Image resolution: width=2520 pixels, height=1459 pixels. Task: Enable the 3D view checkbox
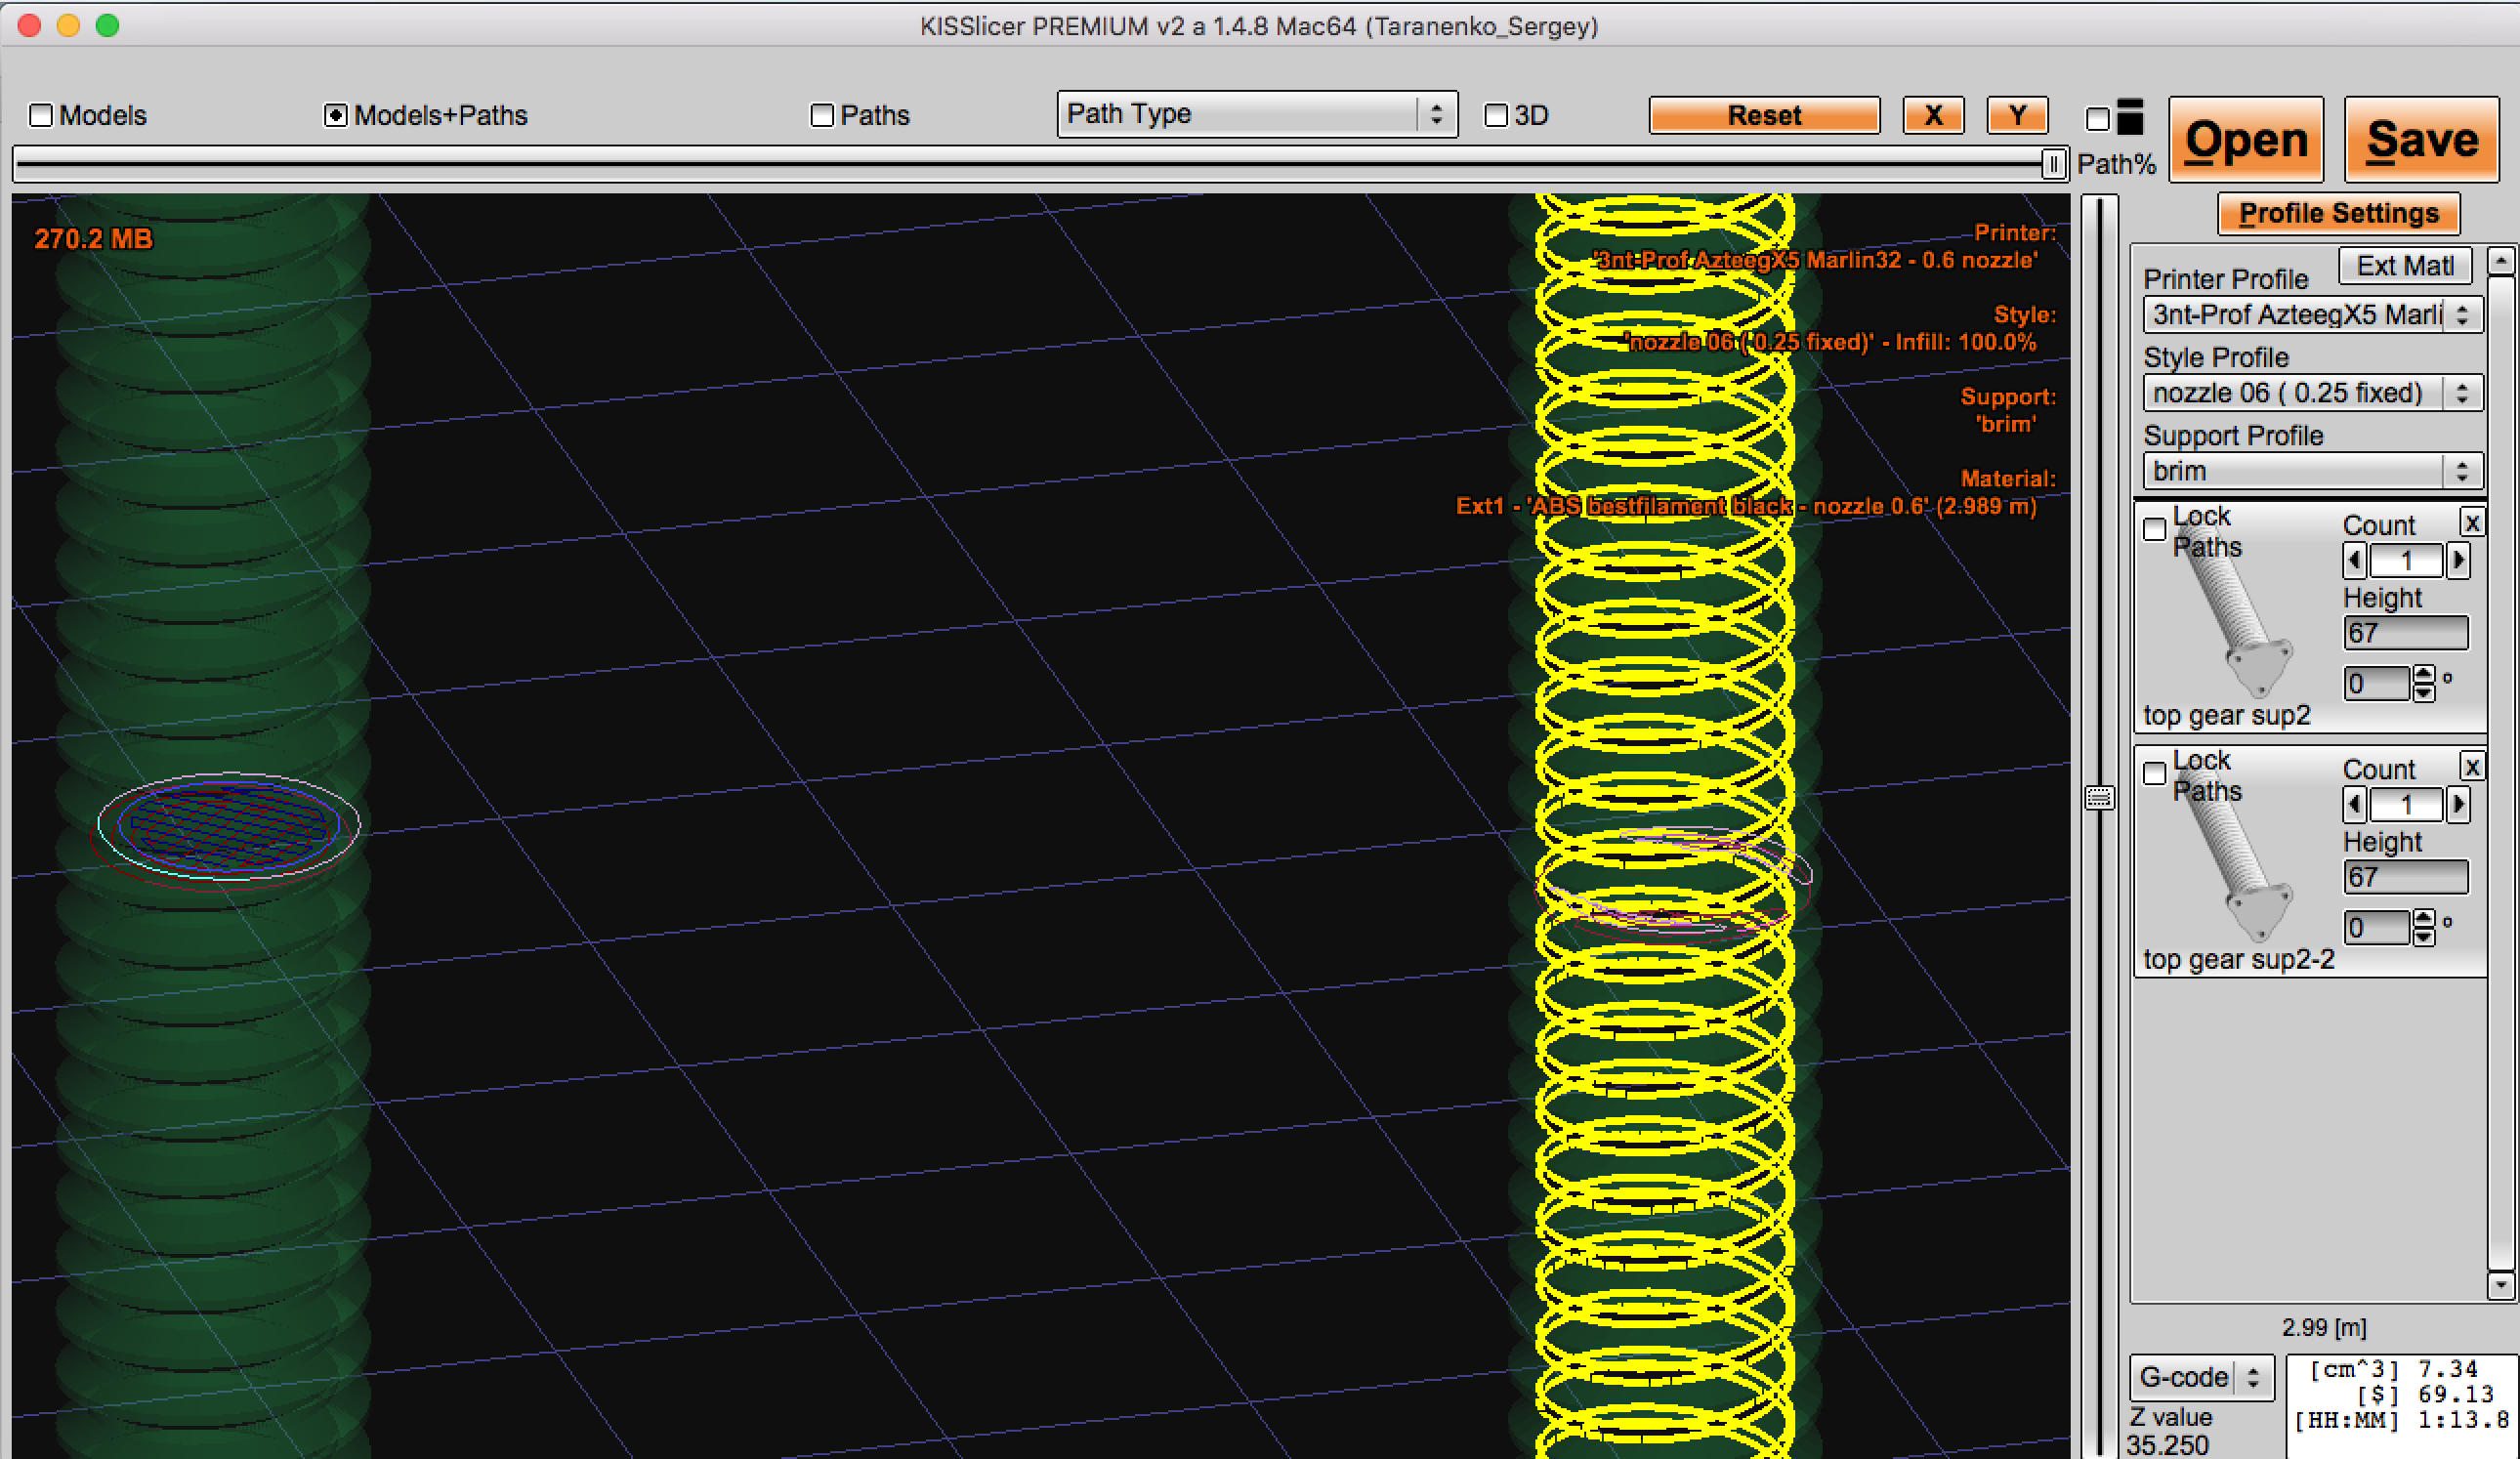(1496, 115)
